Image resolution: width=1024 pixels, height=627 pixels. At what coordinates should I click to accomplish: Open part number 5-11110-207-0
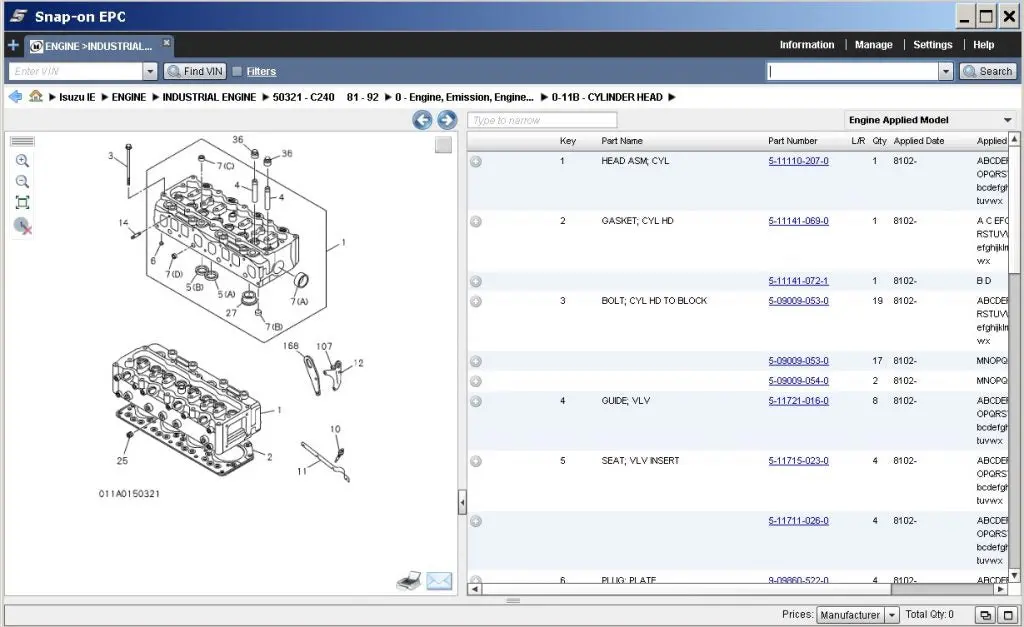coord(798,161)
